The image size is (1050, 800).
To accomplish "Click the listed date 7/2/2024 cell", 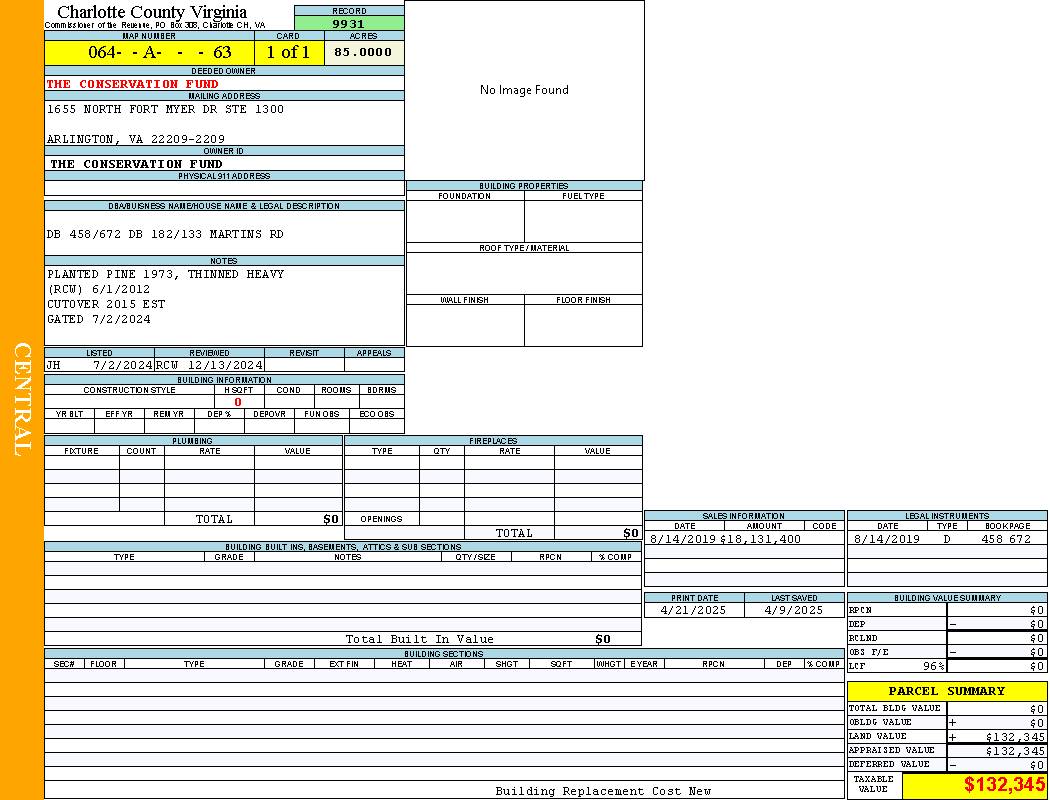I will [121, 365].
